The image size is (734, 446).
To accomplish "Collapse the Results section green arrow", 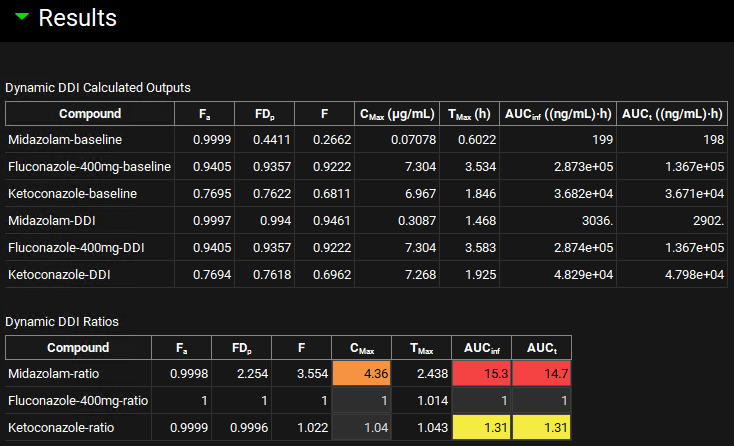I will point(21,18).
